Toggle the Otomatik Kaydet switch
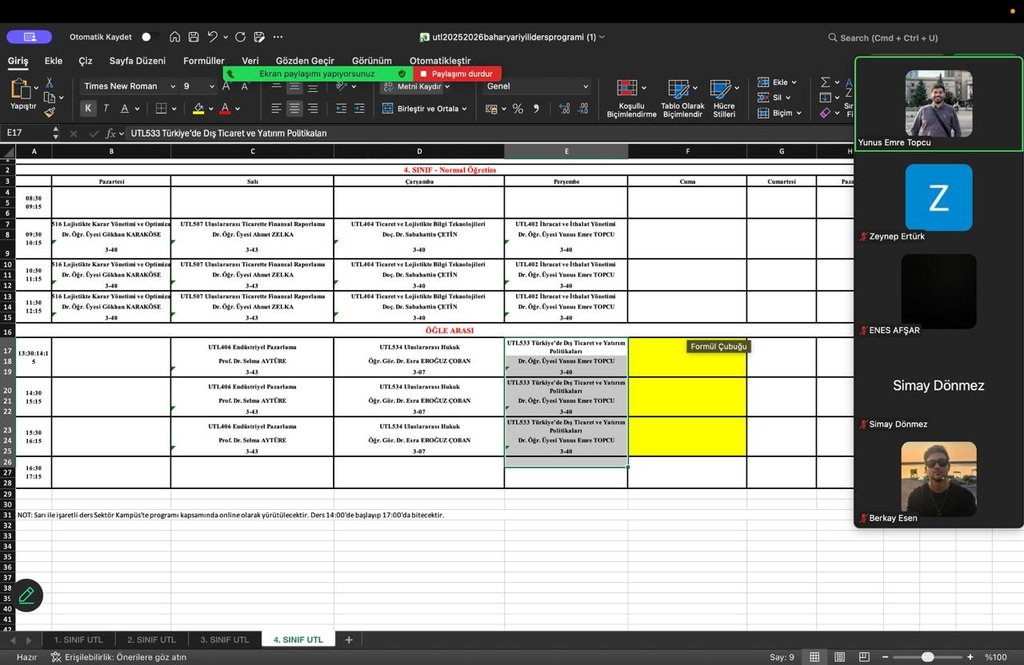This screenshot has width=1024, height=665. [148, 37]
